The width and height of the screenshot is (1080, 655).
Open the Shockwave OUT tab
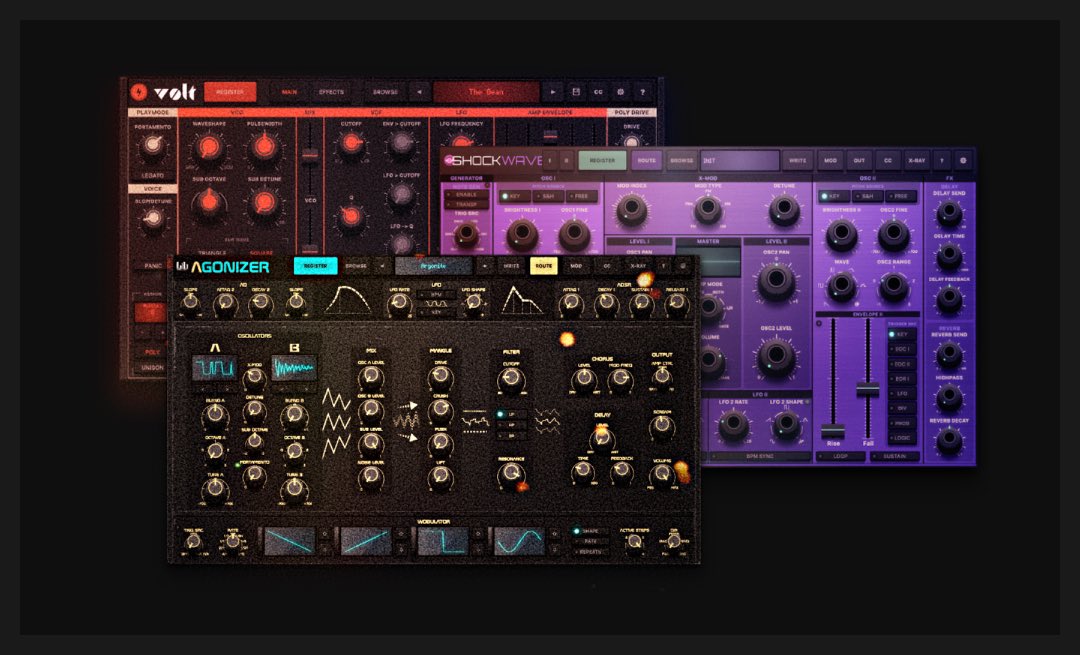[859, 160]
